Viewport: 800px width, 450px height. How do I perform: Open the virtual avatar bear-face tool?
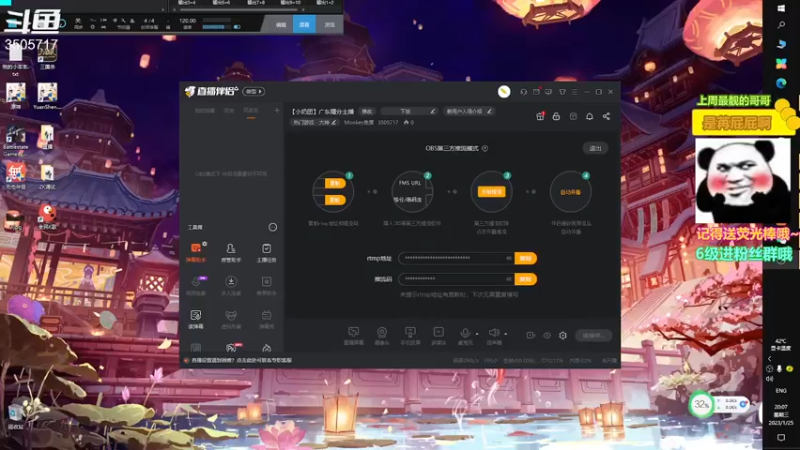pos(231,319)
